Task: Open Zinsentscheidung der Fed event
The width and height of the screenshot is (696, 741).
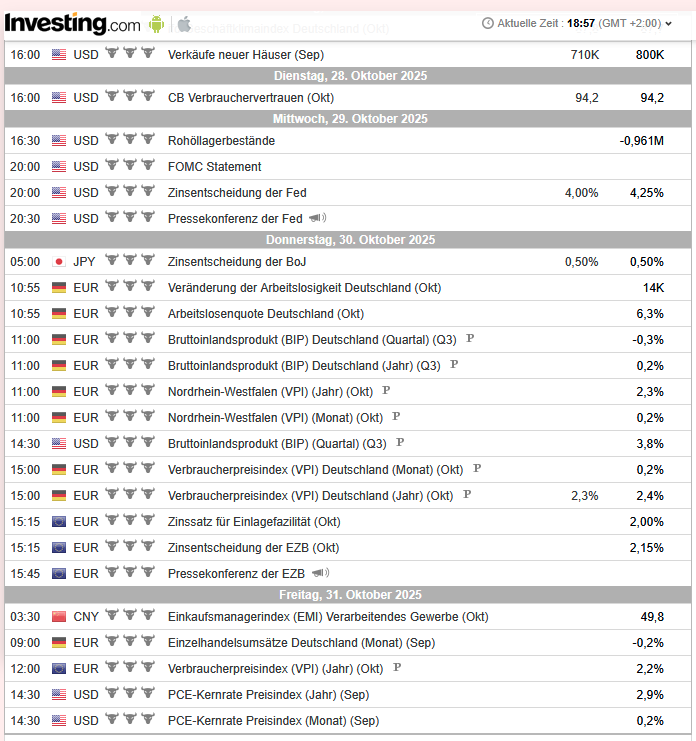Action: (237, 193)
